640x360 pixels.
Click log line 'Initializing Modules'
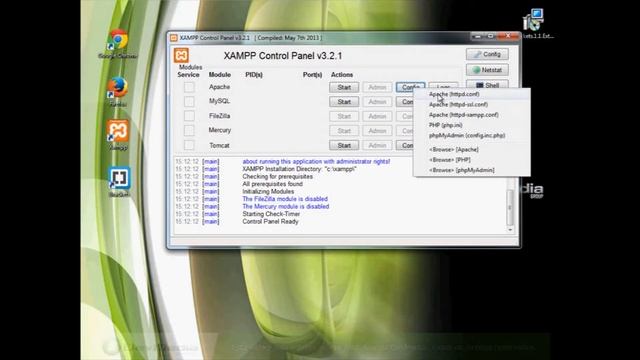(x=268, y=191)
